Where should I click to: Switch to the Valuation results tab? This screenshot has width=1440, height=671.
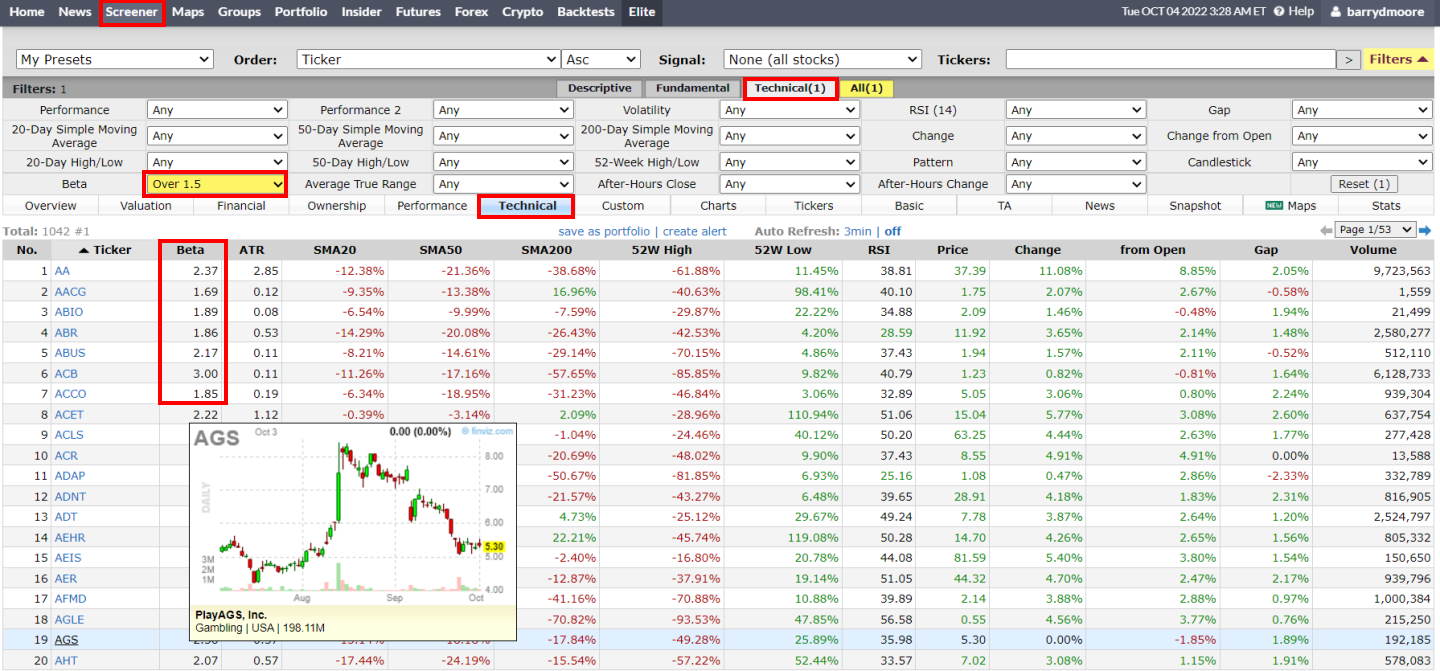[x=145, y=205]
